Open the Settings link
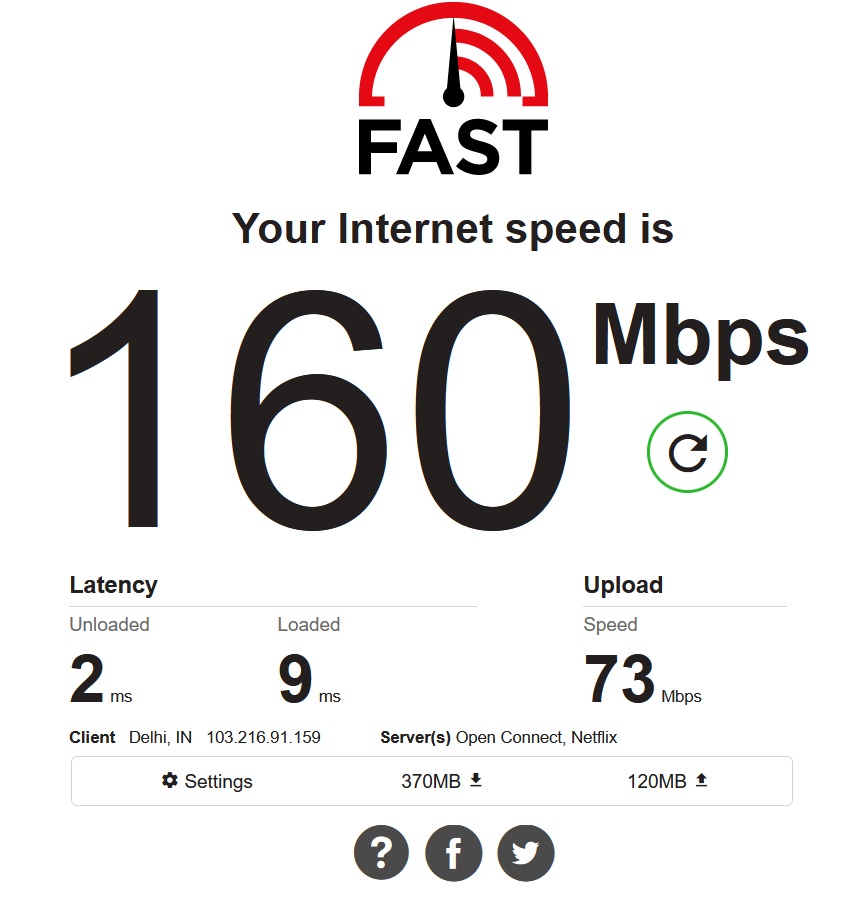Image resolution: width=842 pixels, height=916 pixels. point(207,781)
